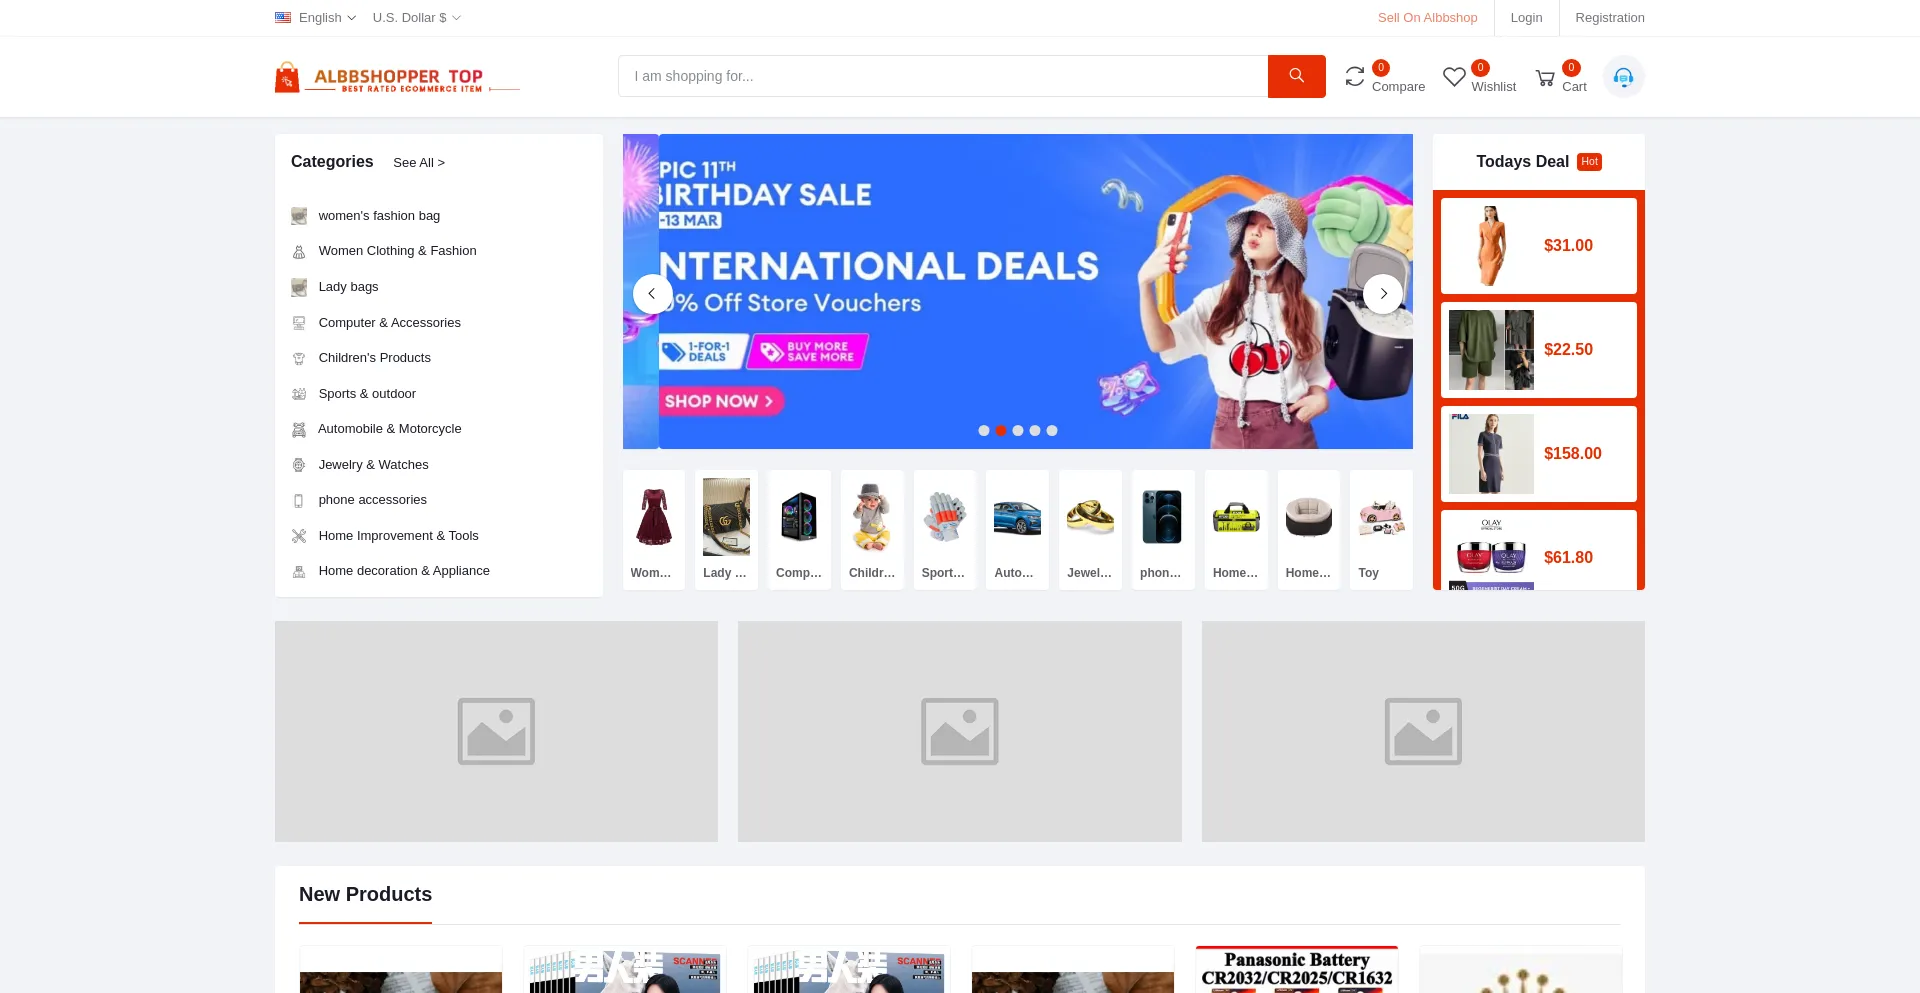Click the phone accessories category icon
The image size is (1920, 993).
point(299,501)
